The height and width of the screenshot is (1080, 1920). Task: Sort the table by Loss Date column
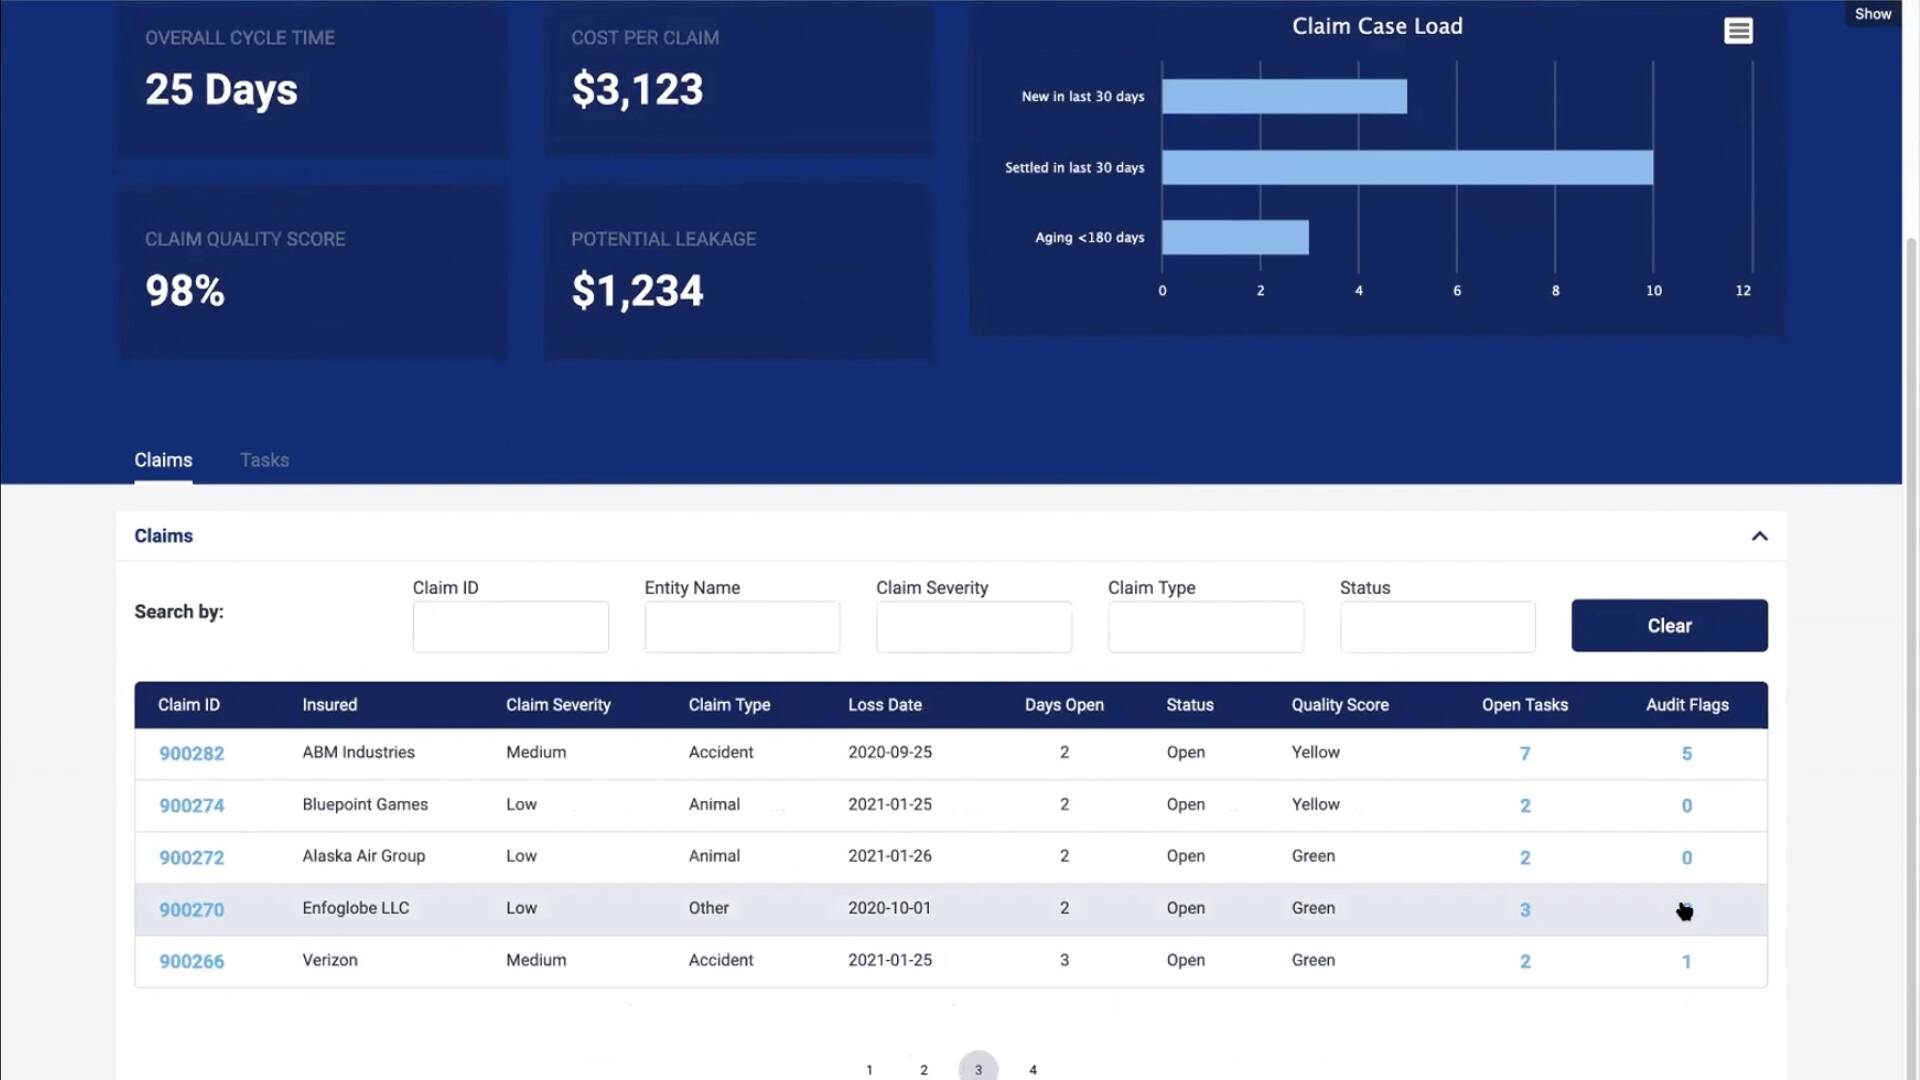pyautogui.click(x=886, y=705)
